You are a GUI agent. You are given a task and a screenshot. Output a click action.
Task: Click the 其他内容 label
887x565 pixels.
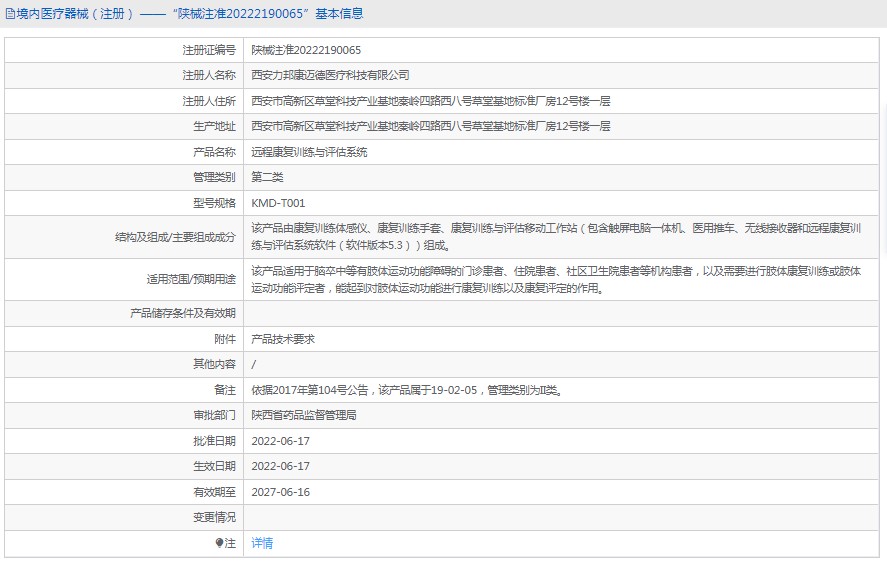pos(214,364)
